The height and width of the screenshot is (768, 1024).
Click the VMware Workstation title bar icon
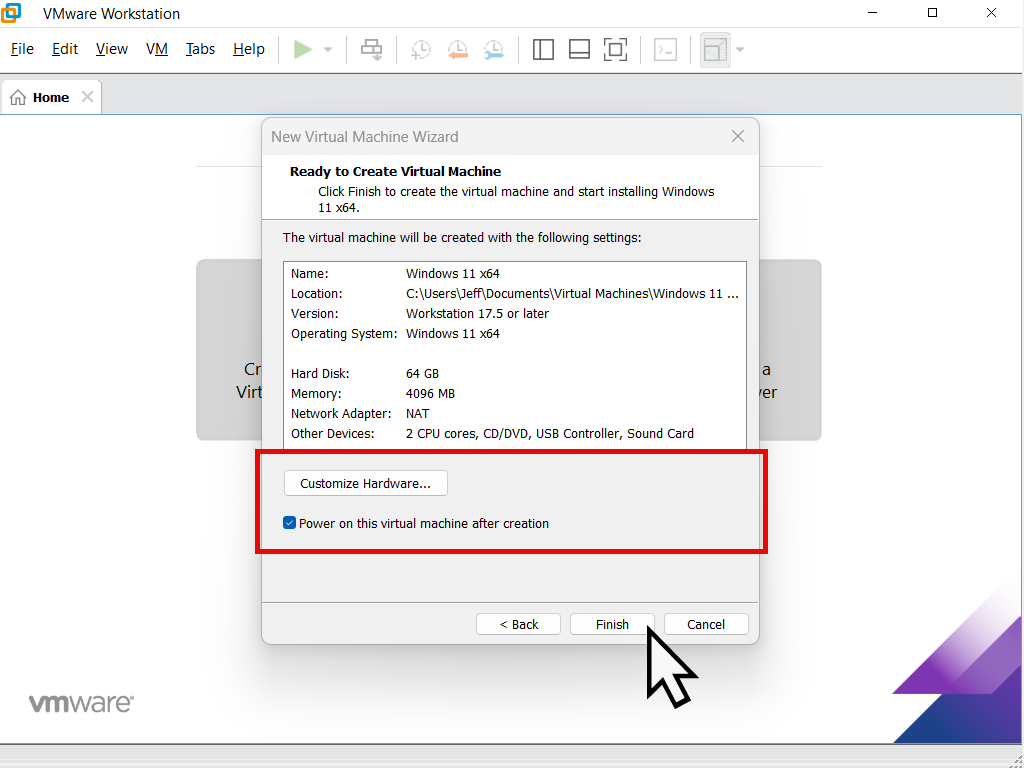(11, 13)
